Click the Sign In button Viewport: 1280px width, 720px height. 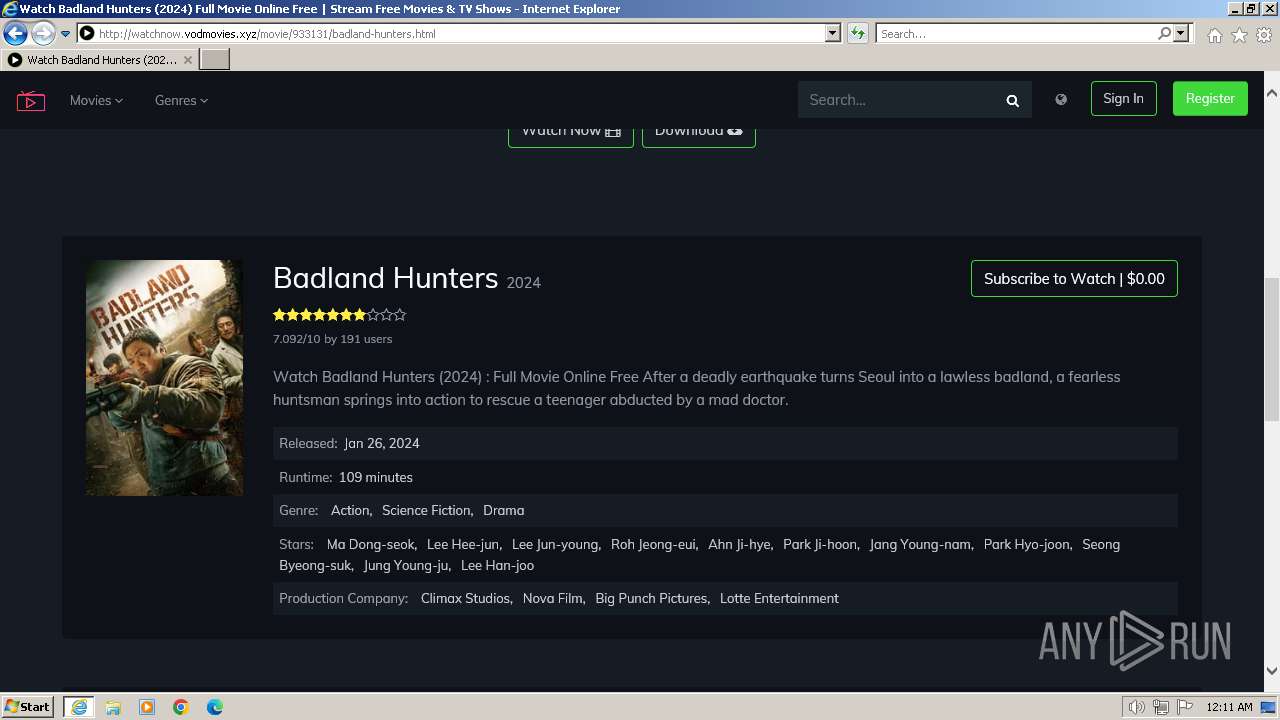click(1123, 98)
